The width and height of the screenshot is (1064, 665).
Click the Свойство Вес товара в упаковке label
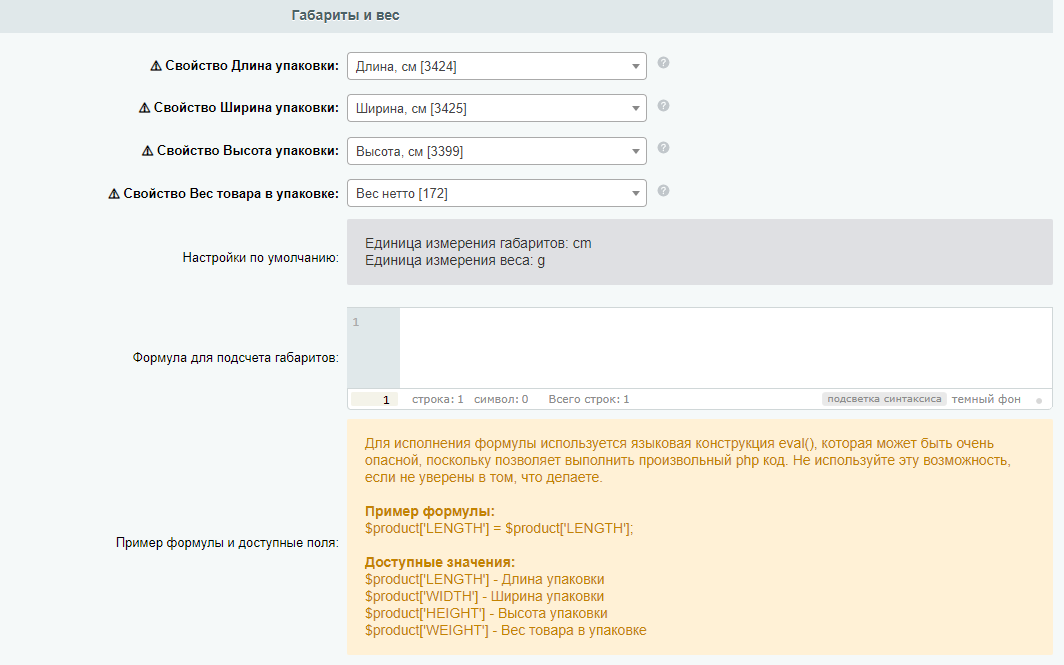coord(231,194)
